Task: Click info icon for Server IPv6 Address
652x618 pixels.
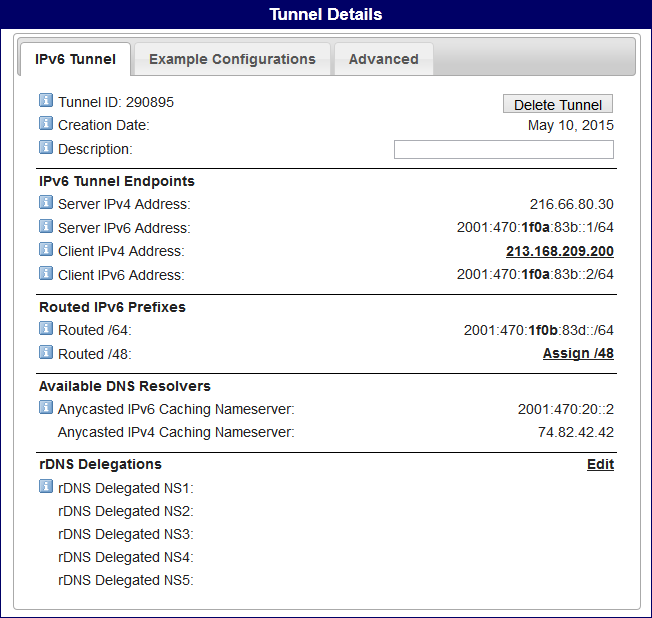Action: click(46, 226)
